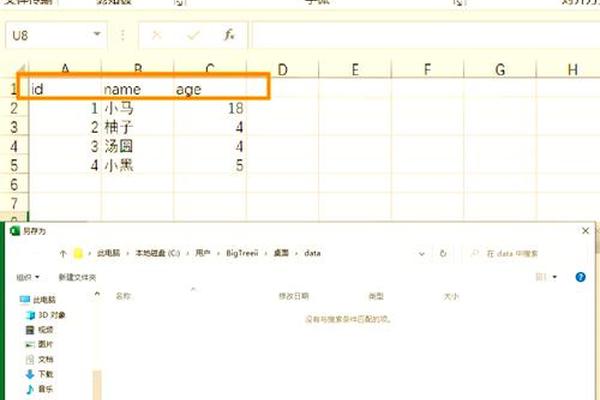Sort by the 类型 column header
The image size is (600, 400).
[376, 296]
